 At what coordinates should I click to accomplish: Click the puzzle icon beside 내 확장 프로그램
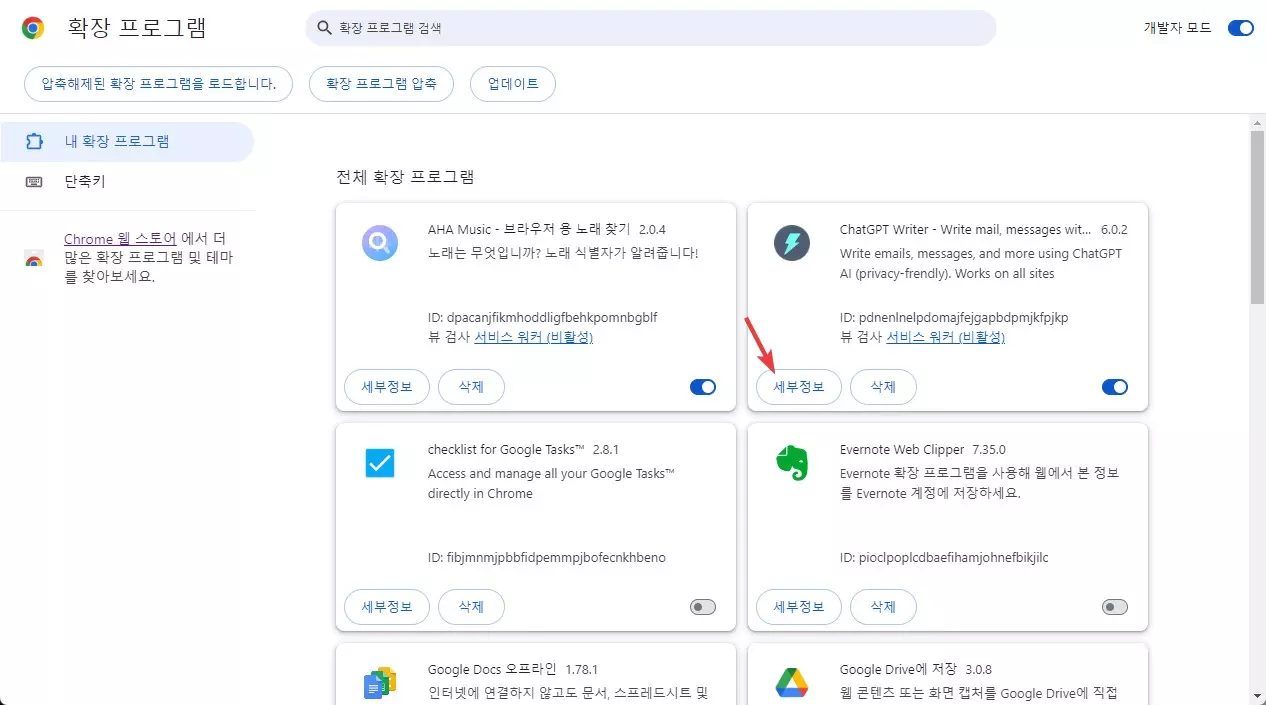(x=34, y=141)
